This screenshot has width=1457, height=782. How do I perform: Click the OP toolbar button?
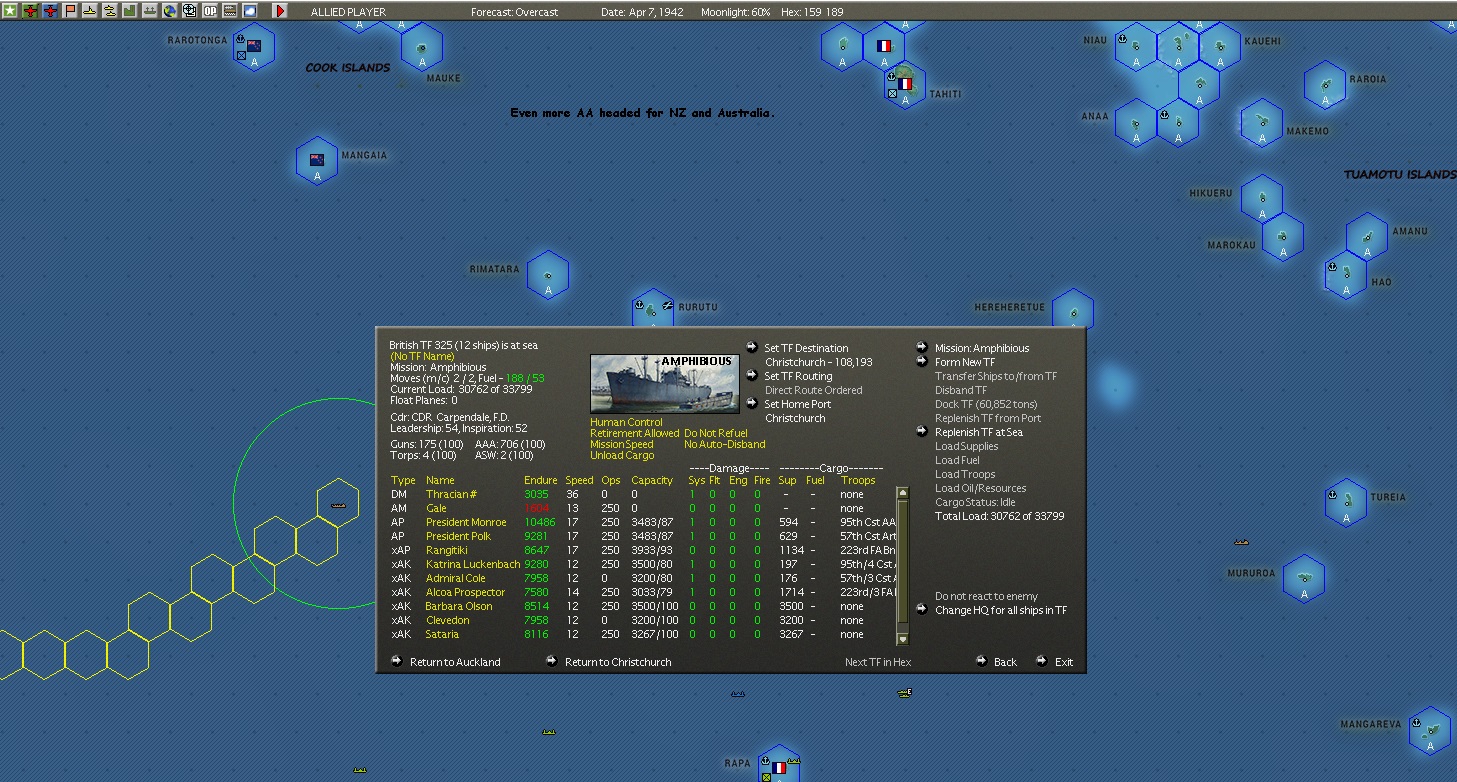pyautogui.click(x=210, y=10)
